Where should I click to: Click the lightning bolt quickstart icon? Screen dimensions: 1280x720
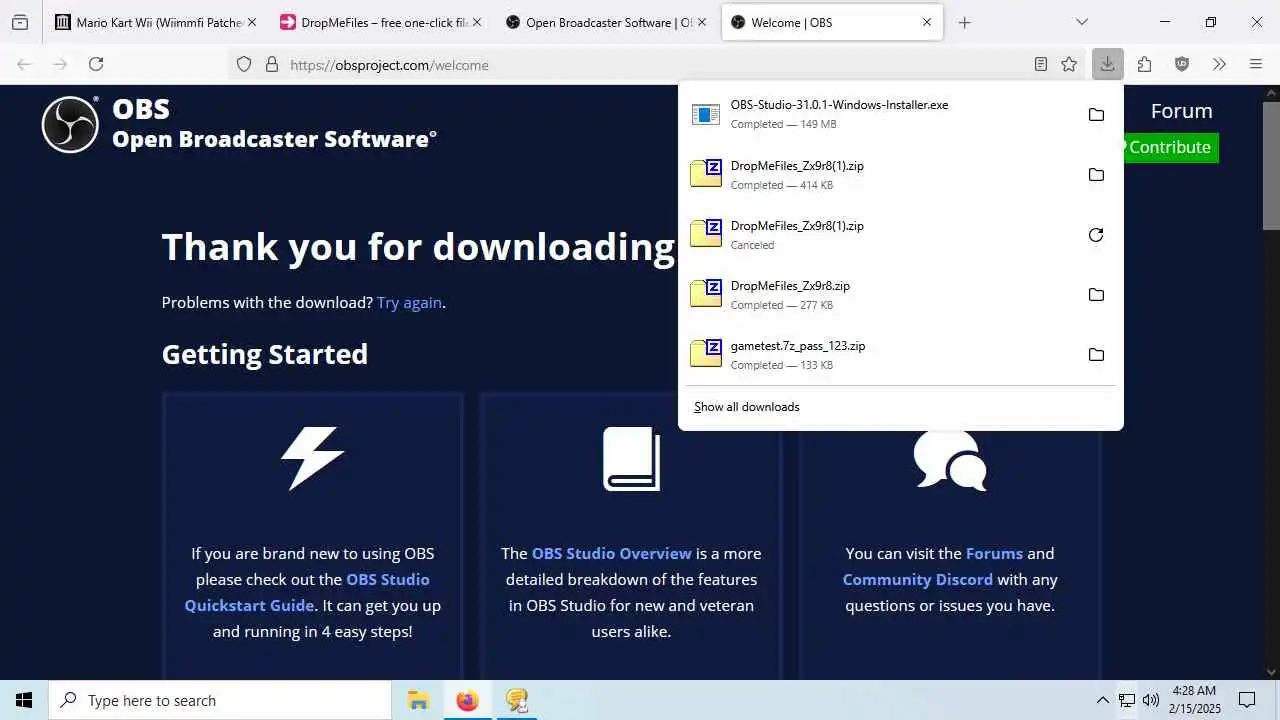pyautogui.click(x=313, y=458)
